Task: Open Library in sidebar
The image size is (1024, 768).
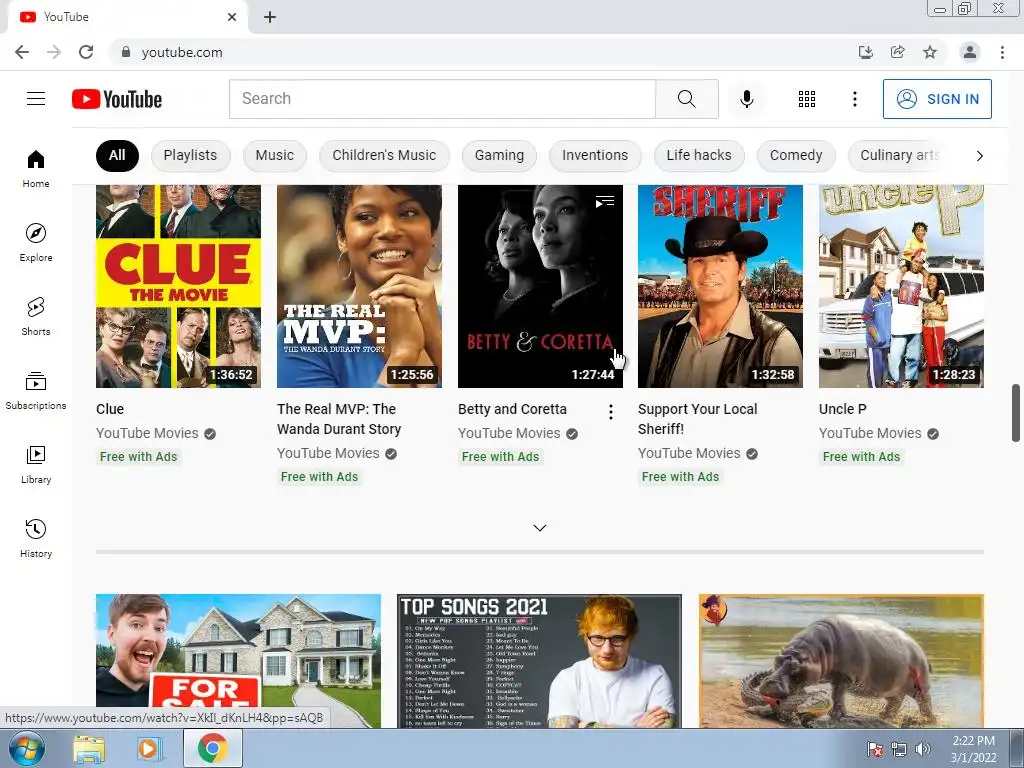Action: [36, 464]
